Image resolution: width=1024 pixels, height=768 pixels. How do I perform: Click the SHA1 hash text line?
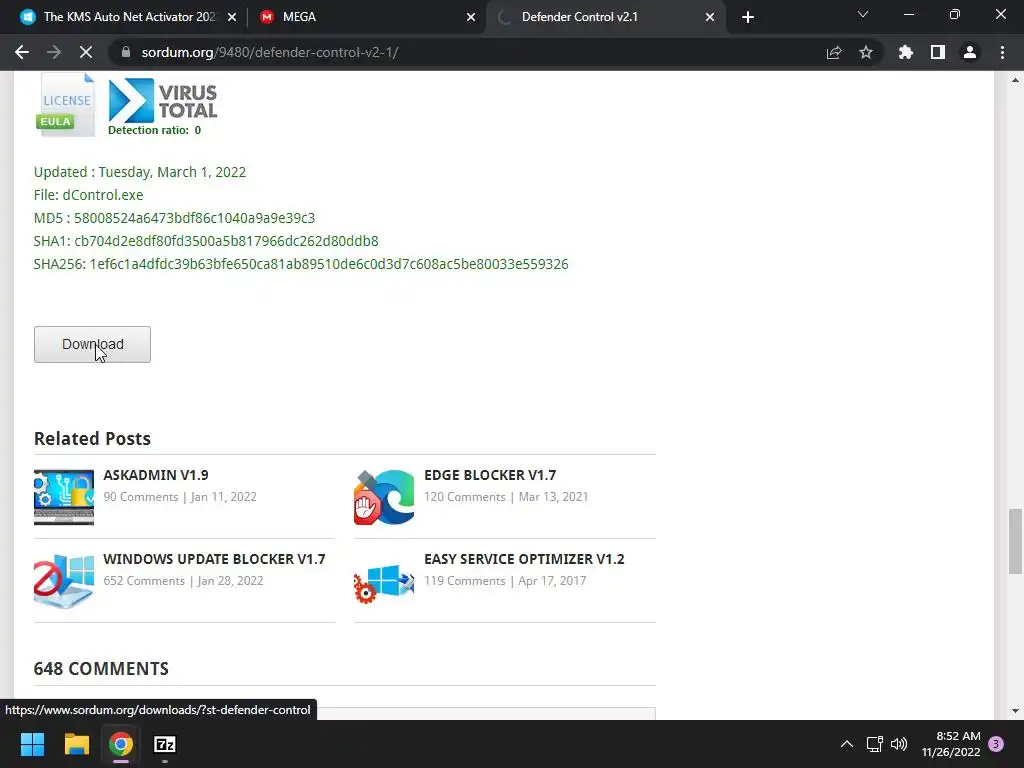pos(206,241)
